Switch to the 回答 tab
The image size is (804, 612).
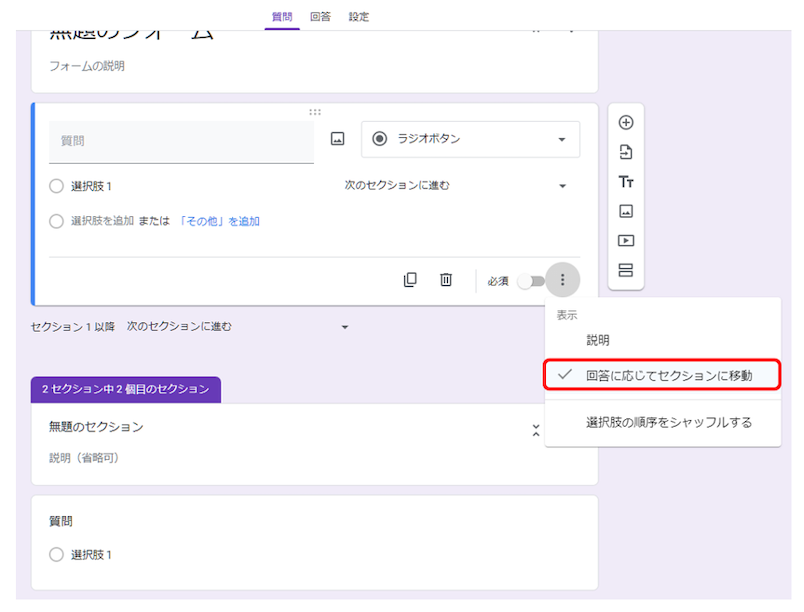[x=320, y=16]
